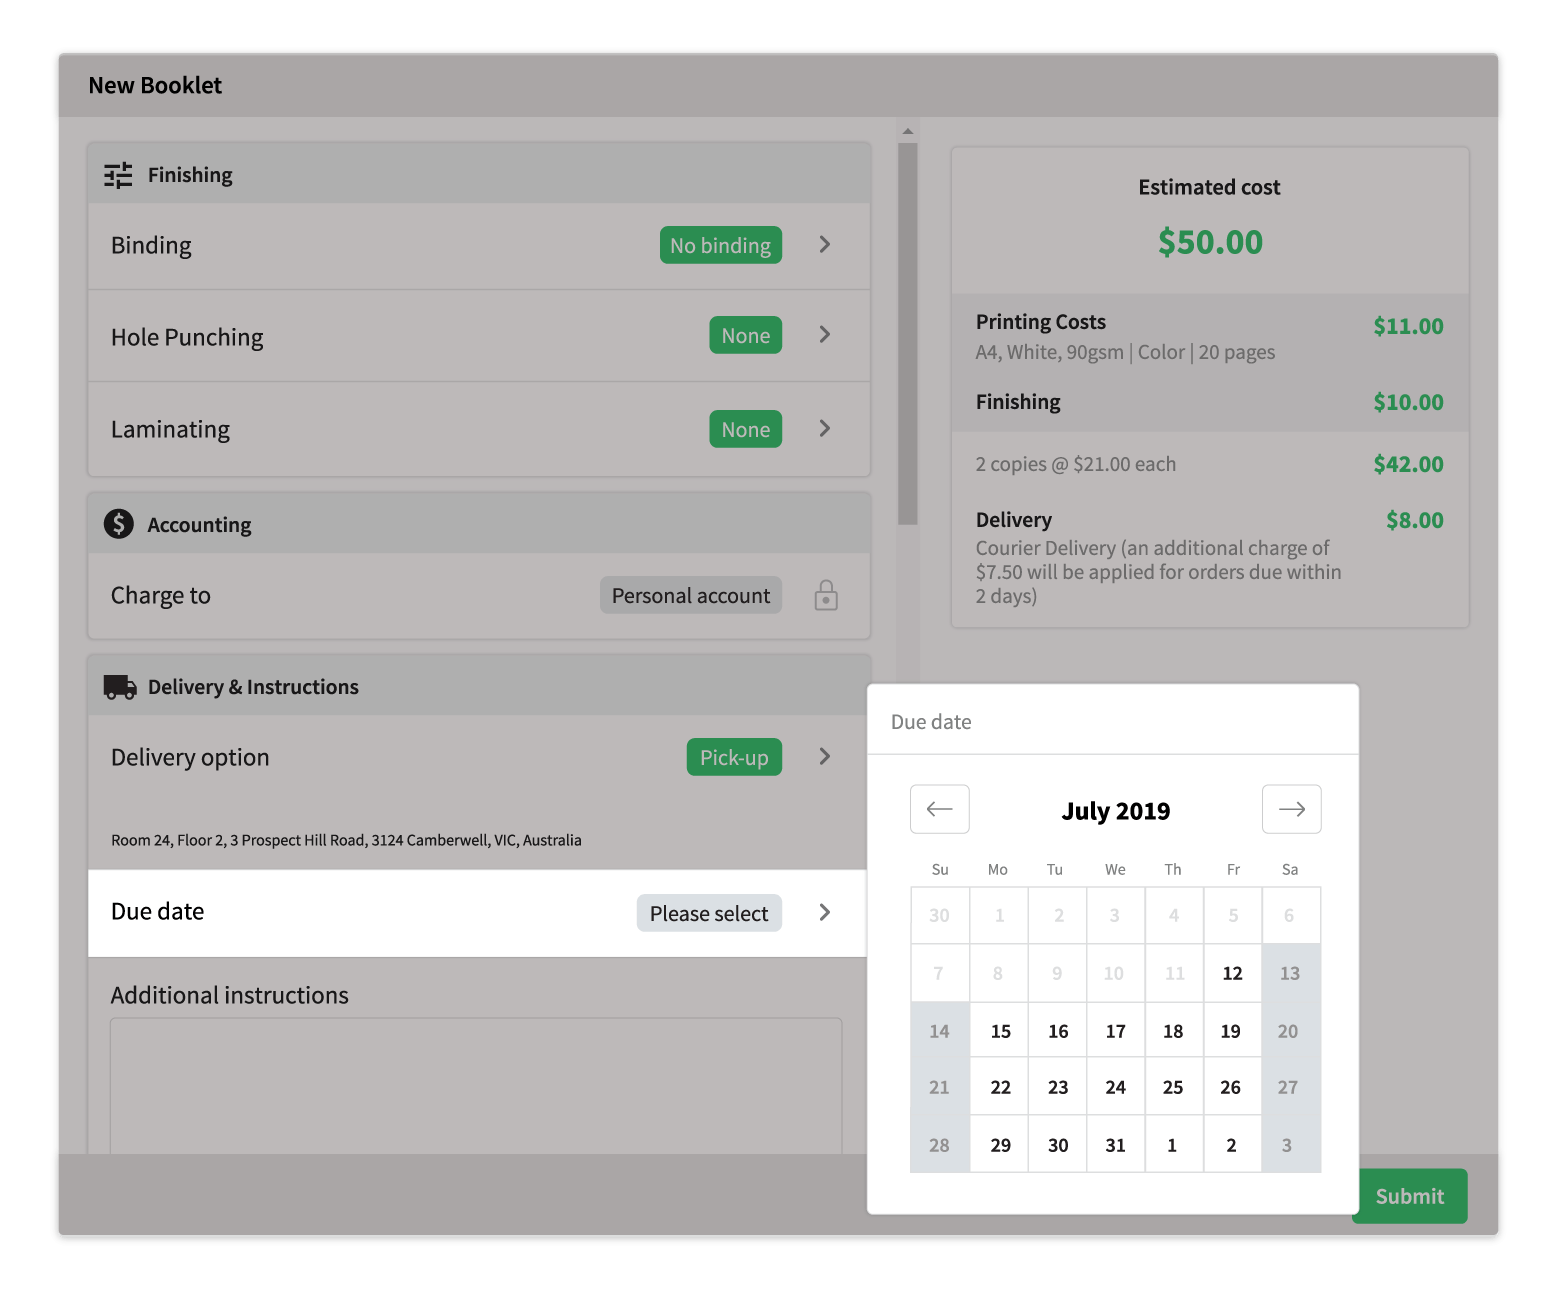
Task: Select July 31 in the calendar
Action: (x=1116, y=1145)
